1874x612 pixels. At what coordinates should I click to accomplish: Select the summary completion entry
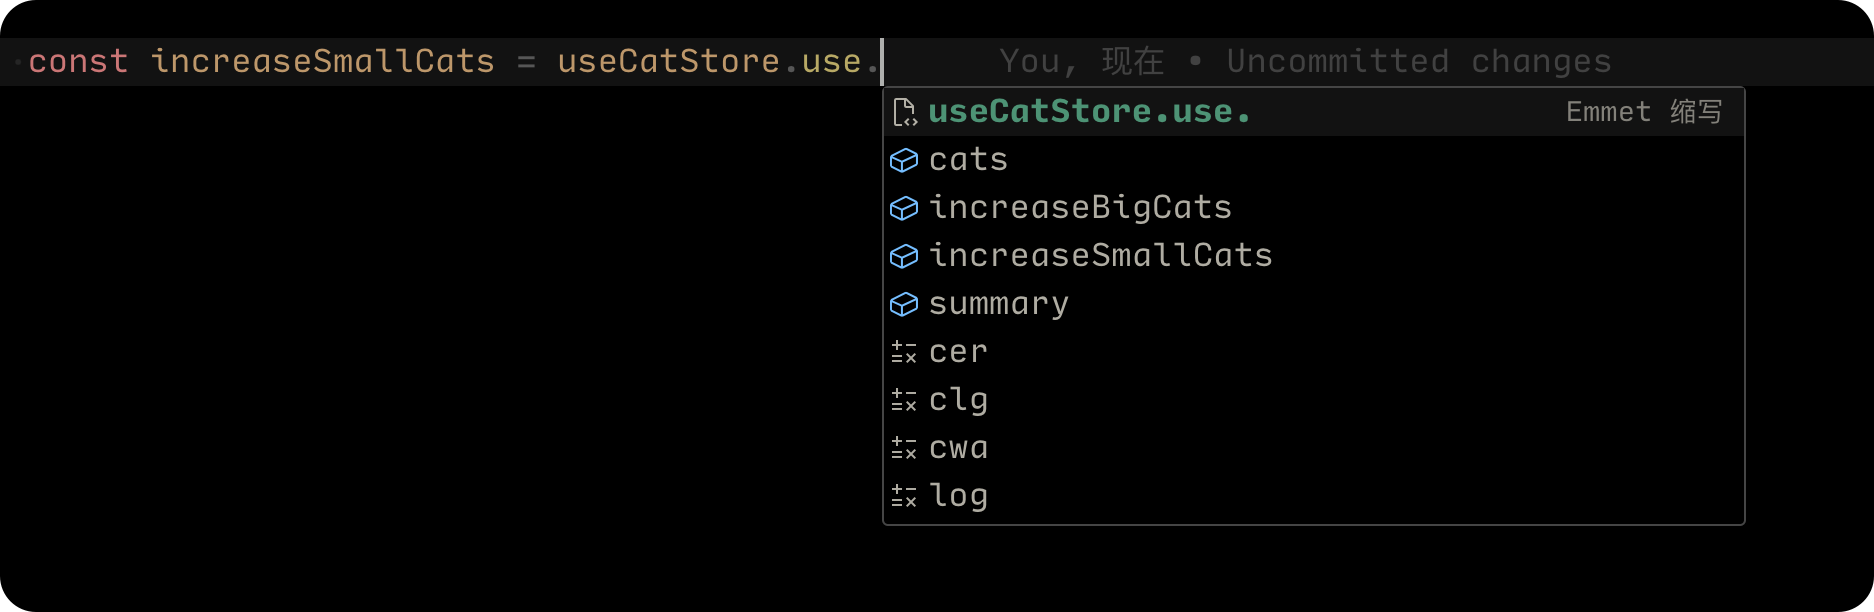tap(998, 304)
